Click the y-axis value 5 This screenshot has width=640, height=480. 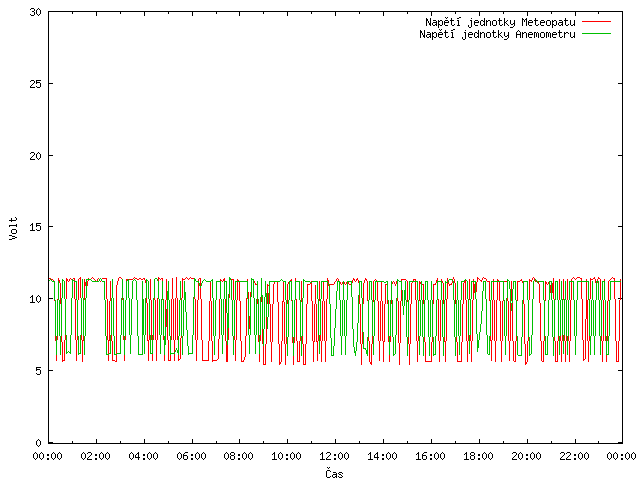(x=39, y=371)
